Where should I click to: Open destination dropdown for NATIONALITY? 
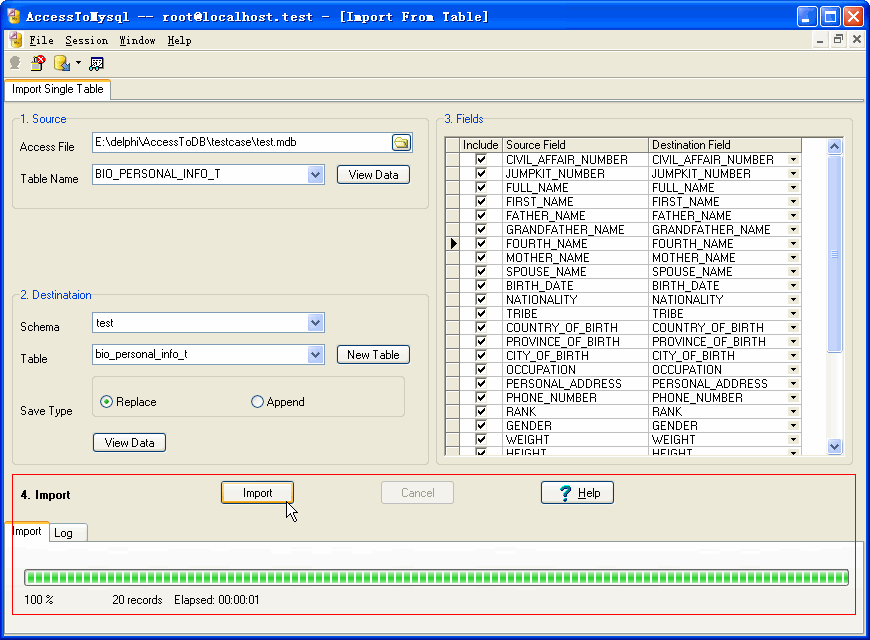(793, 300)
